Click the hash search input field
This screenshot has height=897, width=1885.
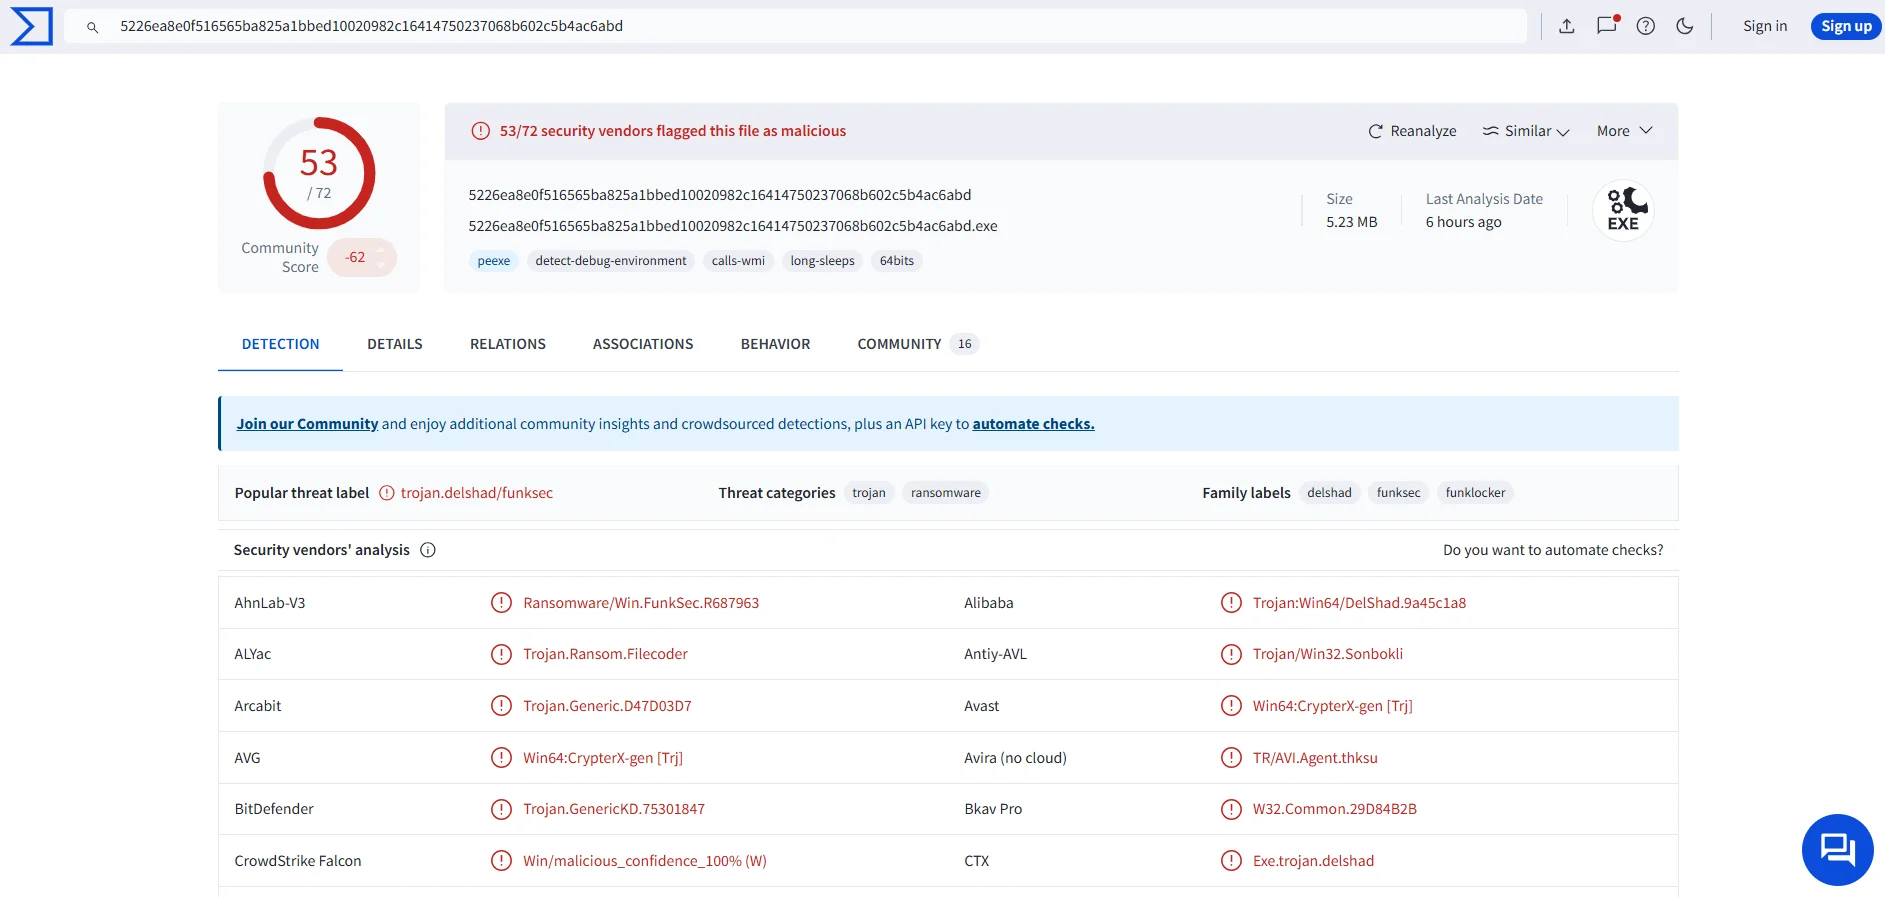point(795,26)
